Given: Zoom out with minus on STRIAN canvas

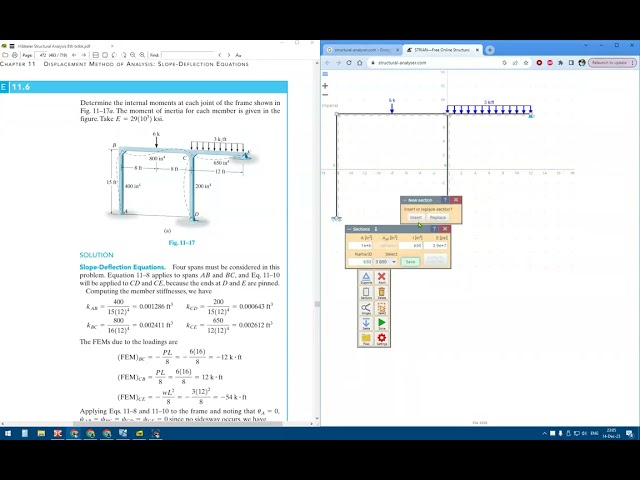Looking at the screenshot, I should 325,95.
